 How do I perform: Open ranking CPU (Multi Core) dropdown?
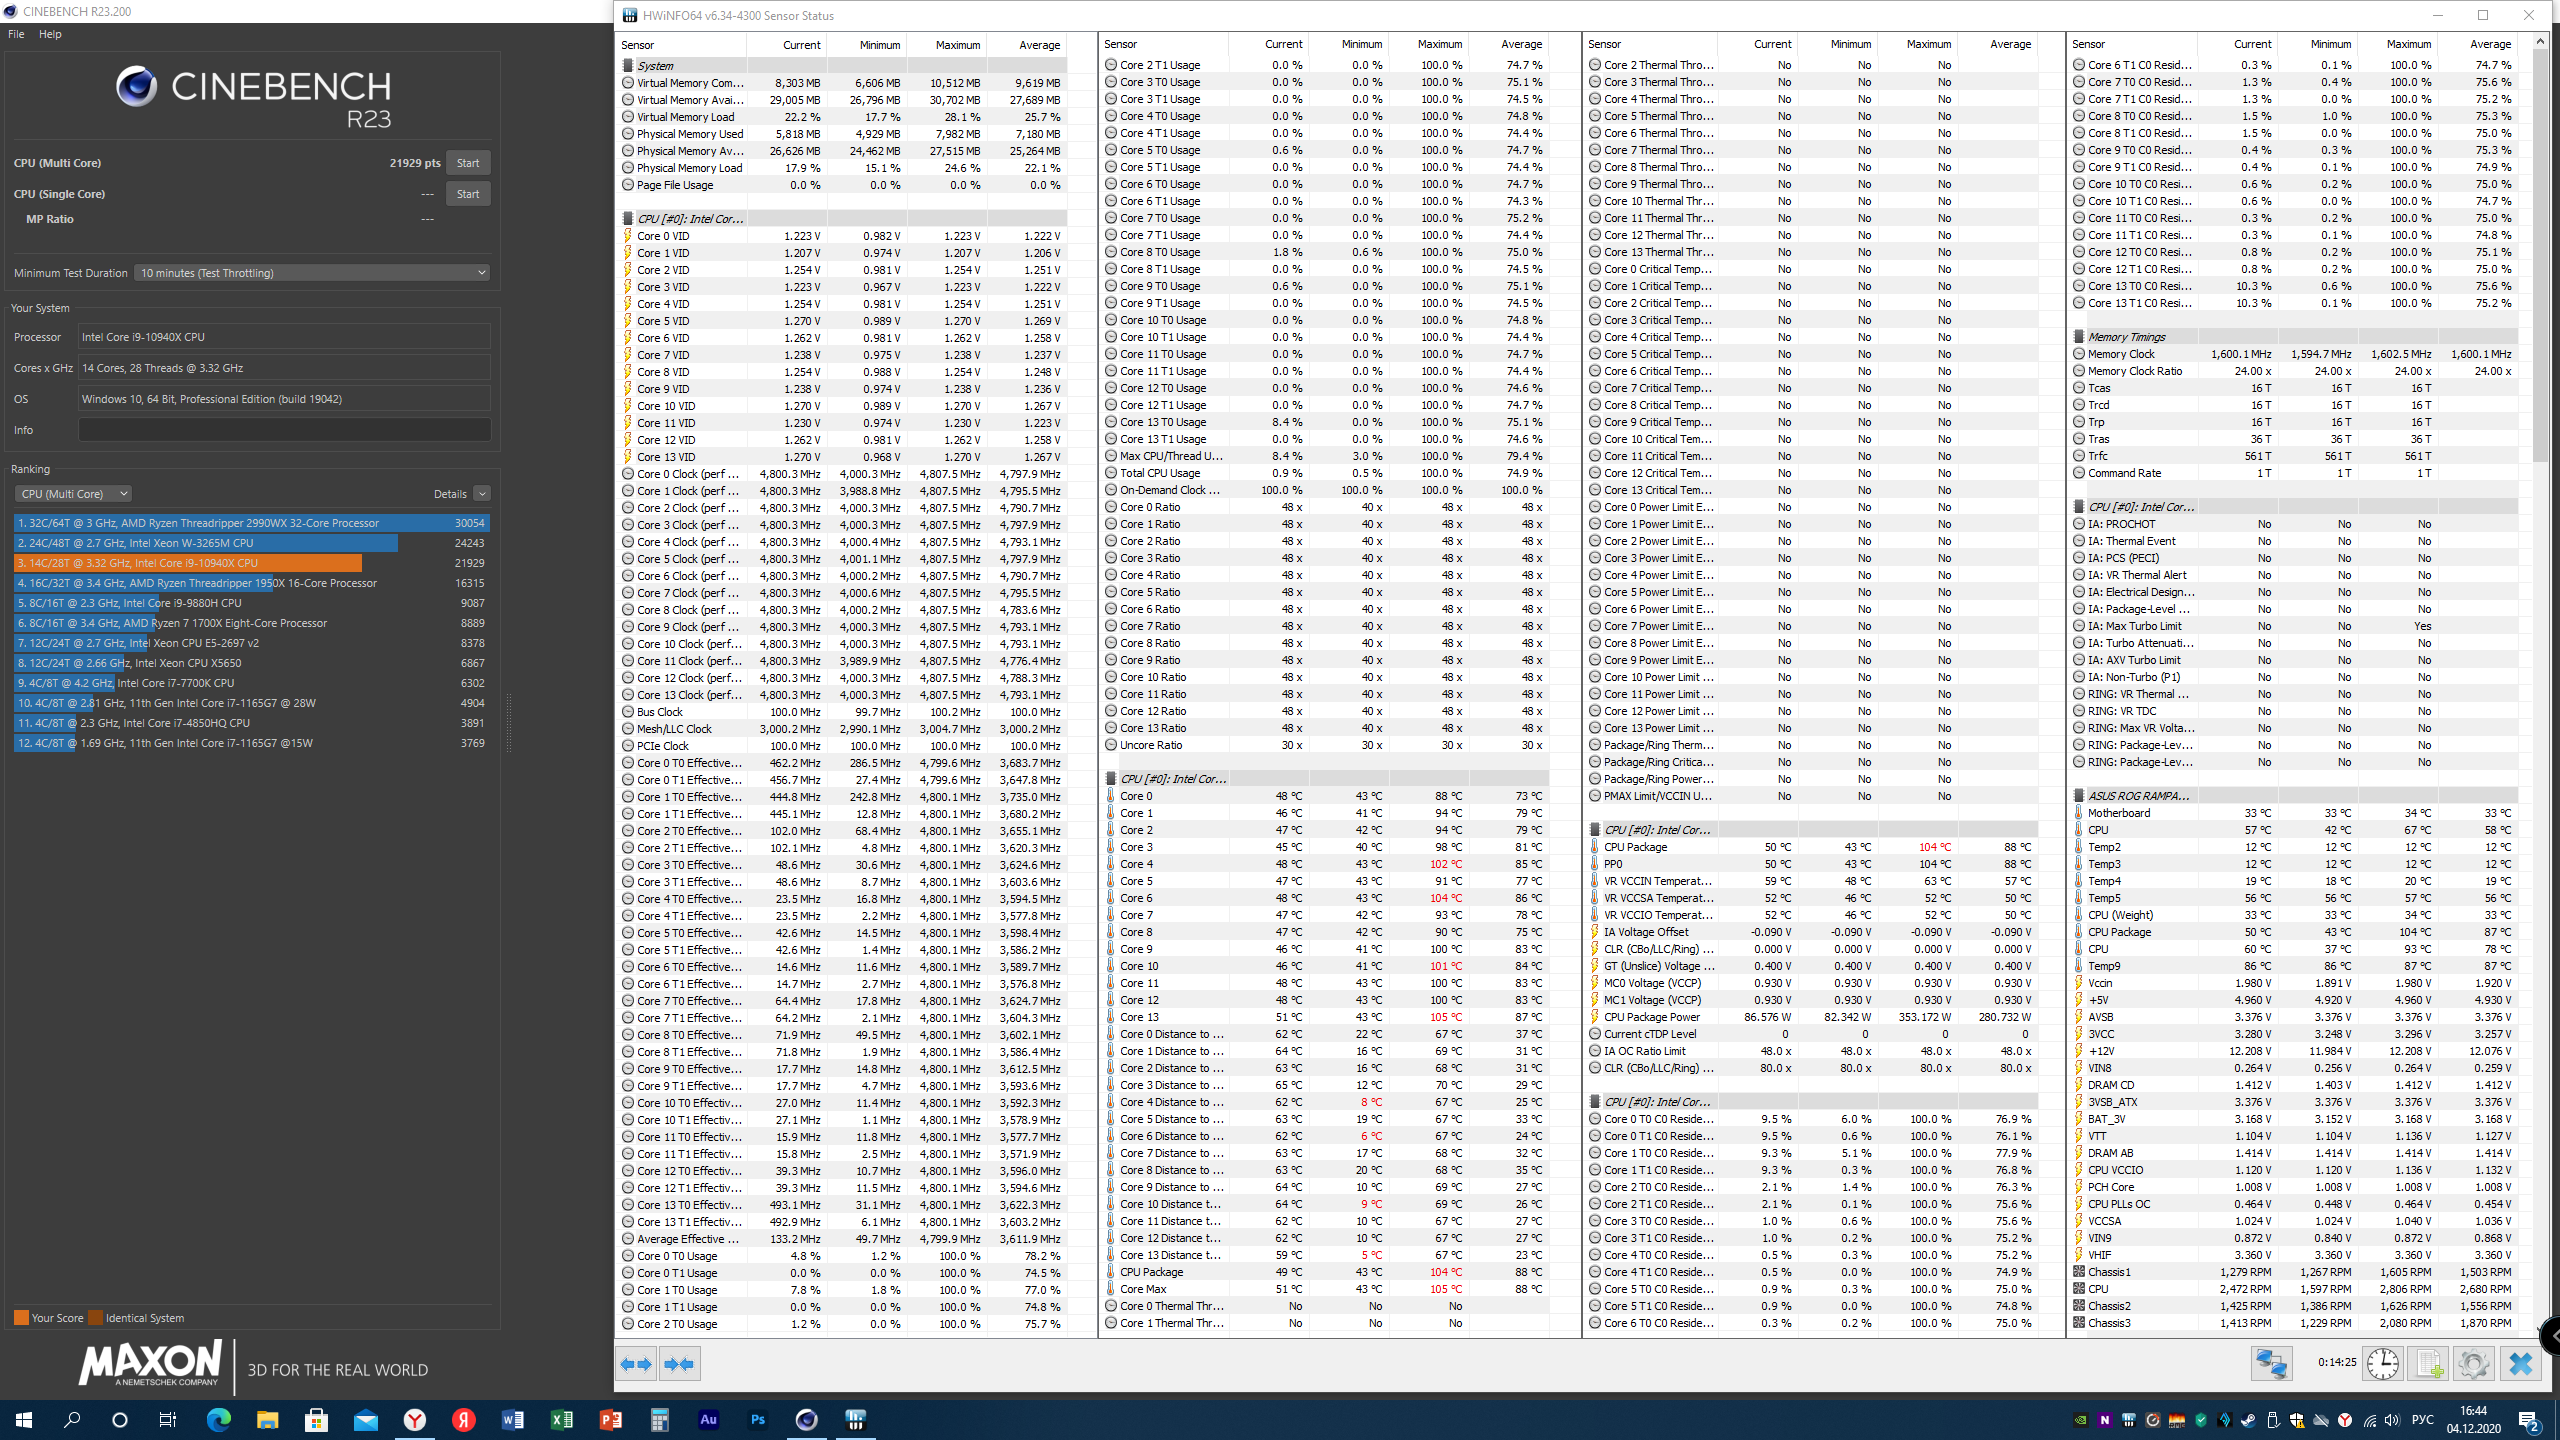(73, 494)
